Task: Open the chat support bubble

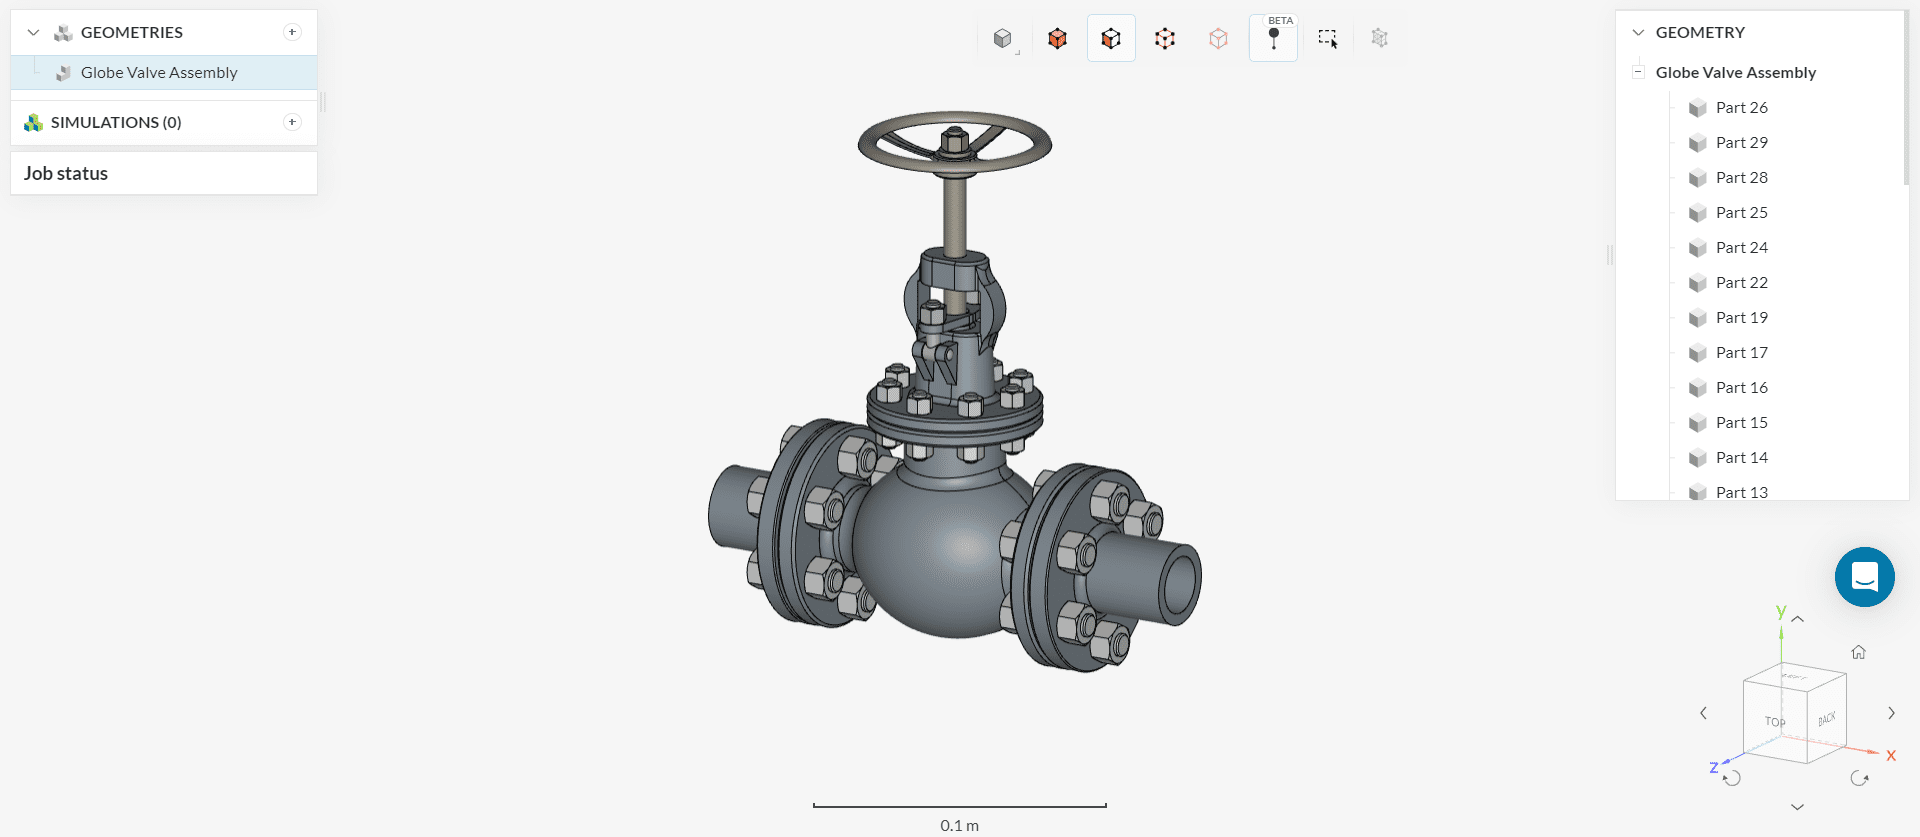Action: pyautogui.click(x=1864, y=577)
